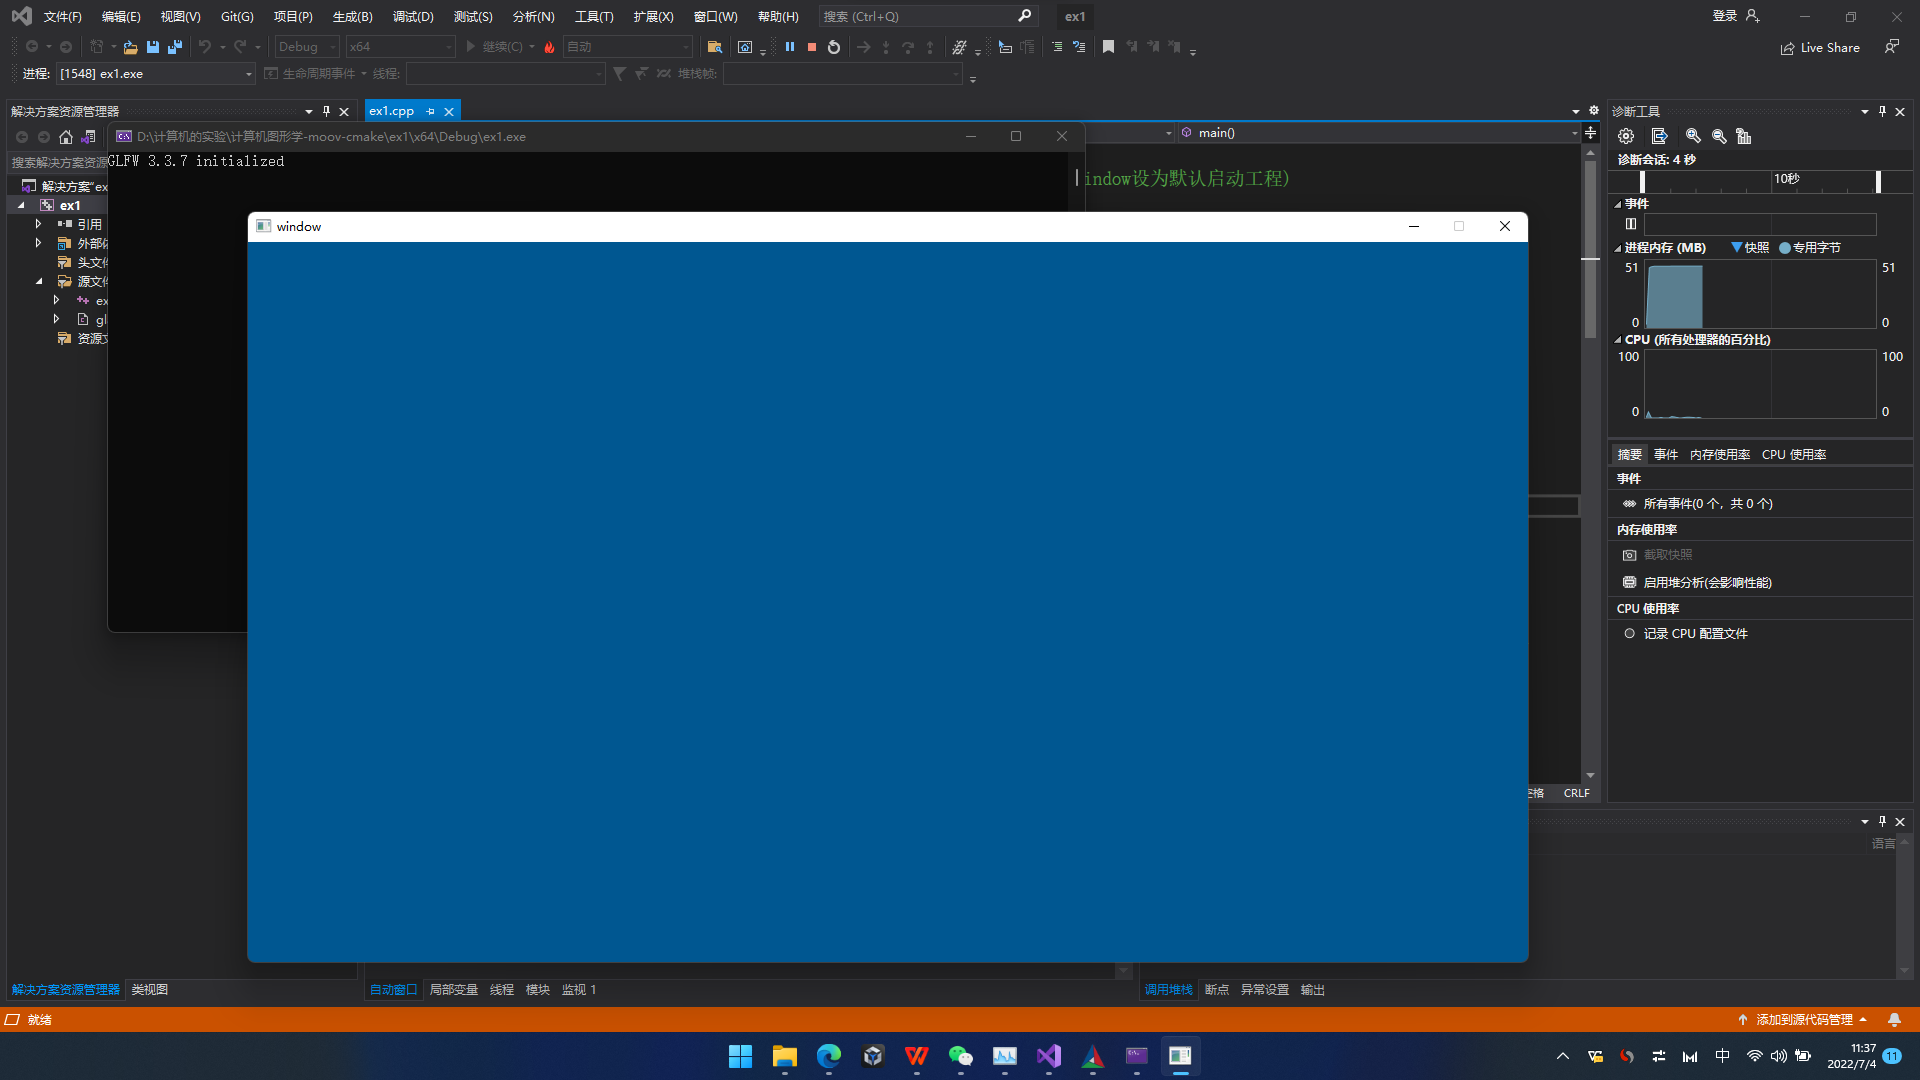Open the 调试(D) menu

pos(413,17)
